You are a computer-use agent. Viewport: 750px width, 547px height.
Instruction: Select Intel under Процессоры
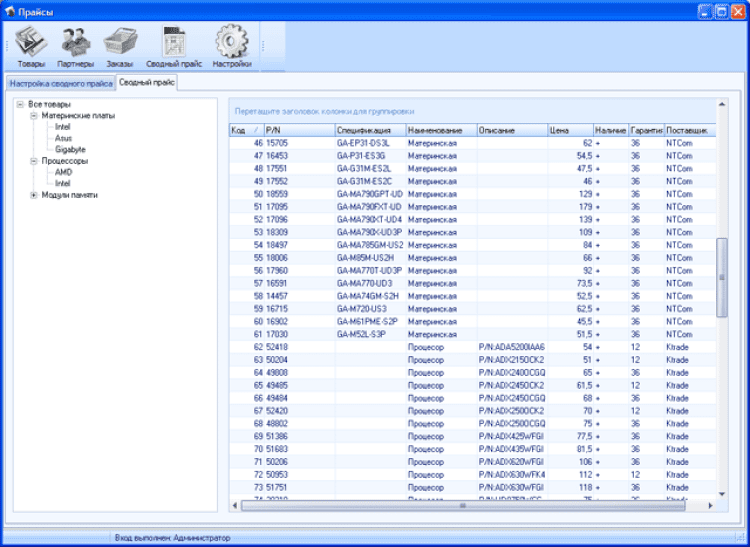(62, 184)
